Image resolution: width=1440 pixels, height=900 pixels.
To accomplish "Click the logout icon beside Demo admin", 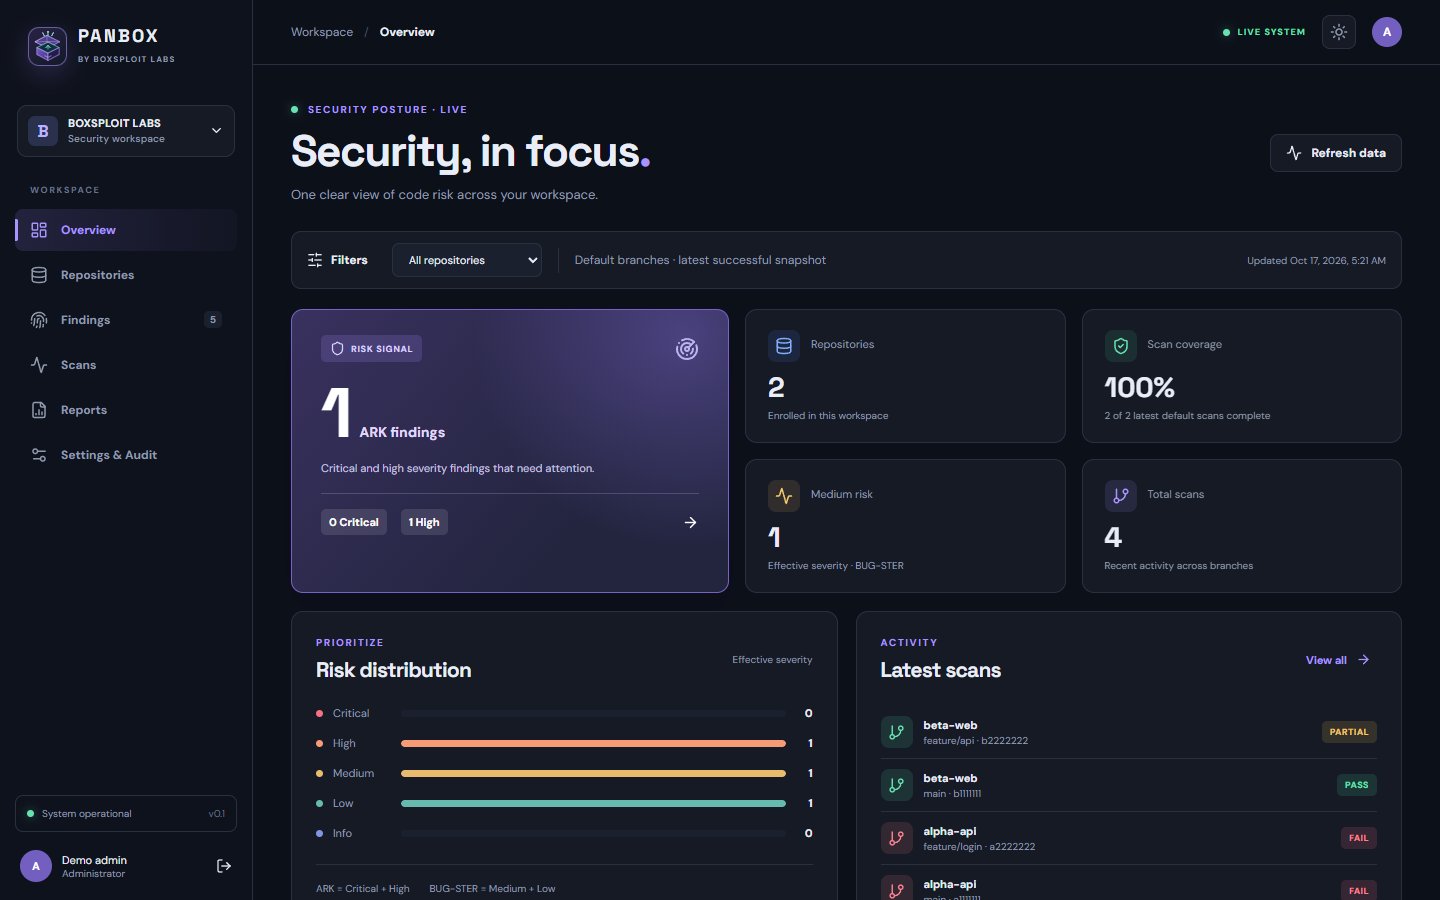I will tap(224, 866).
